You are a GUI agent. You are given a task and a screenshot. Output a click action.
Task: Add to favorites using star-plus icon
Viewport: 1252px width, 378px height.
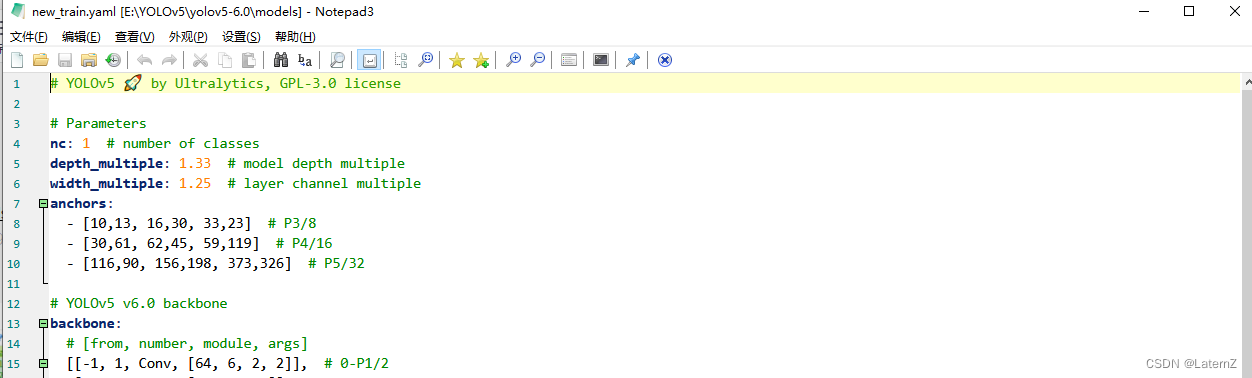point(481,60)
